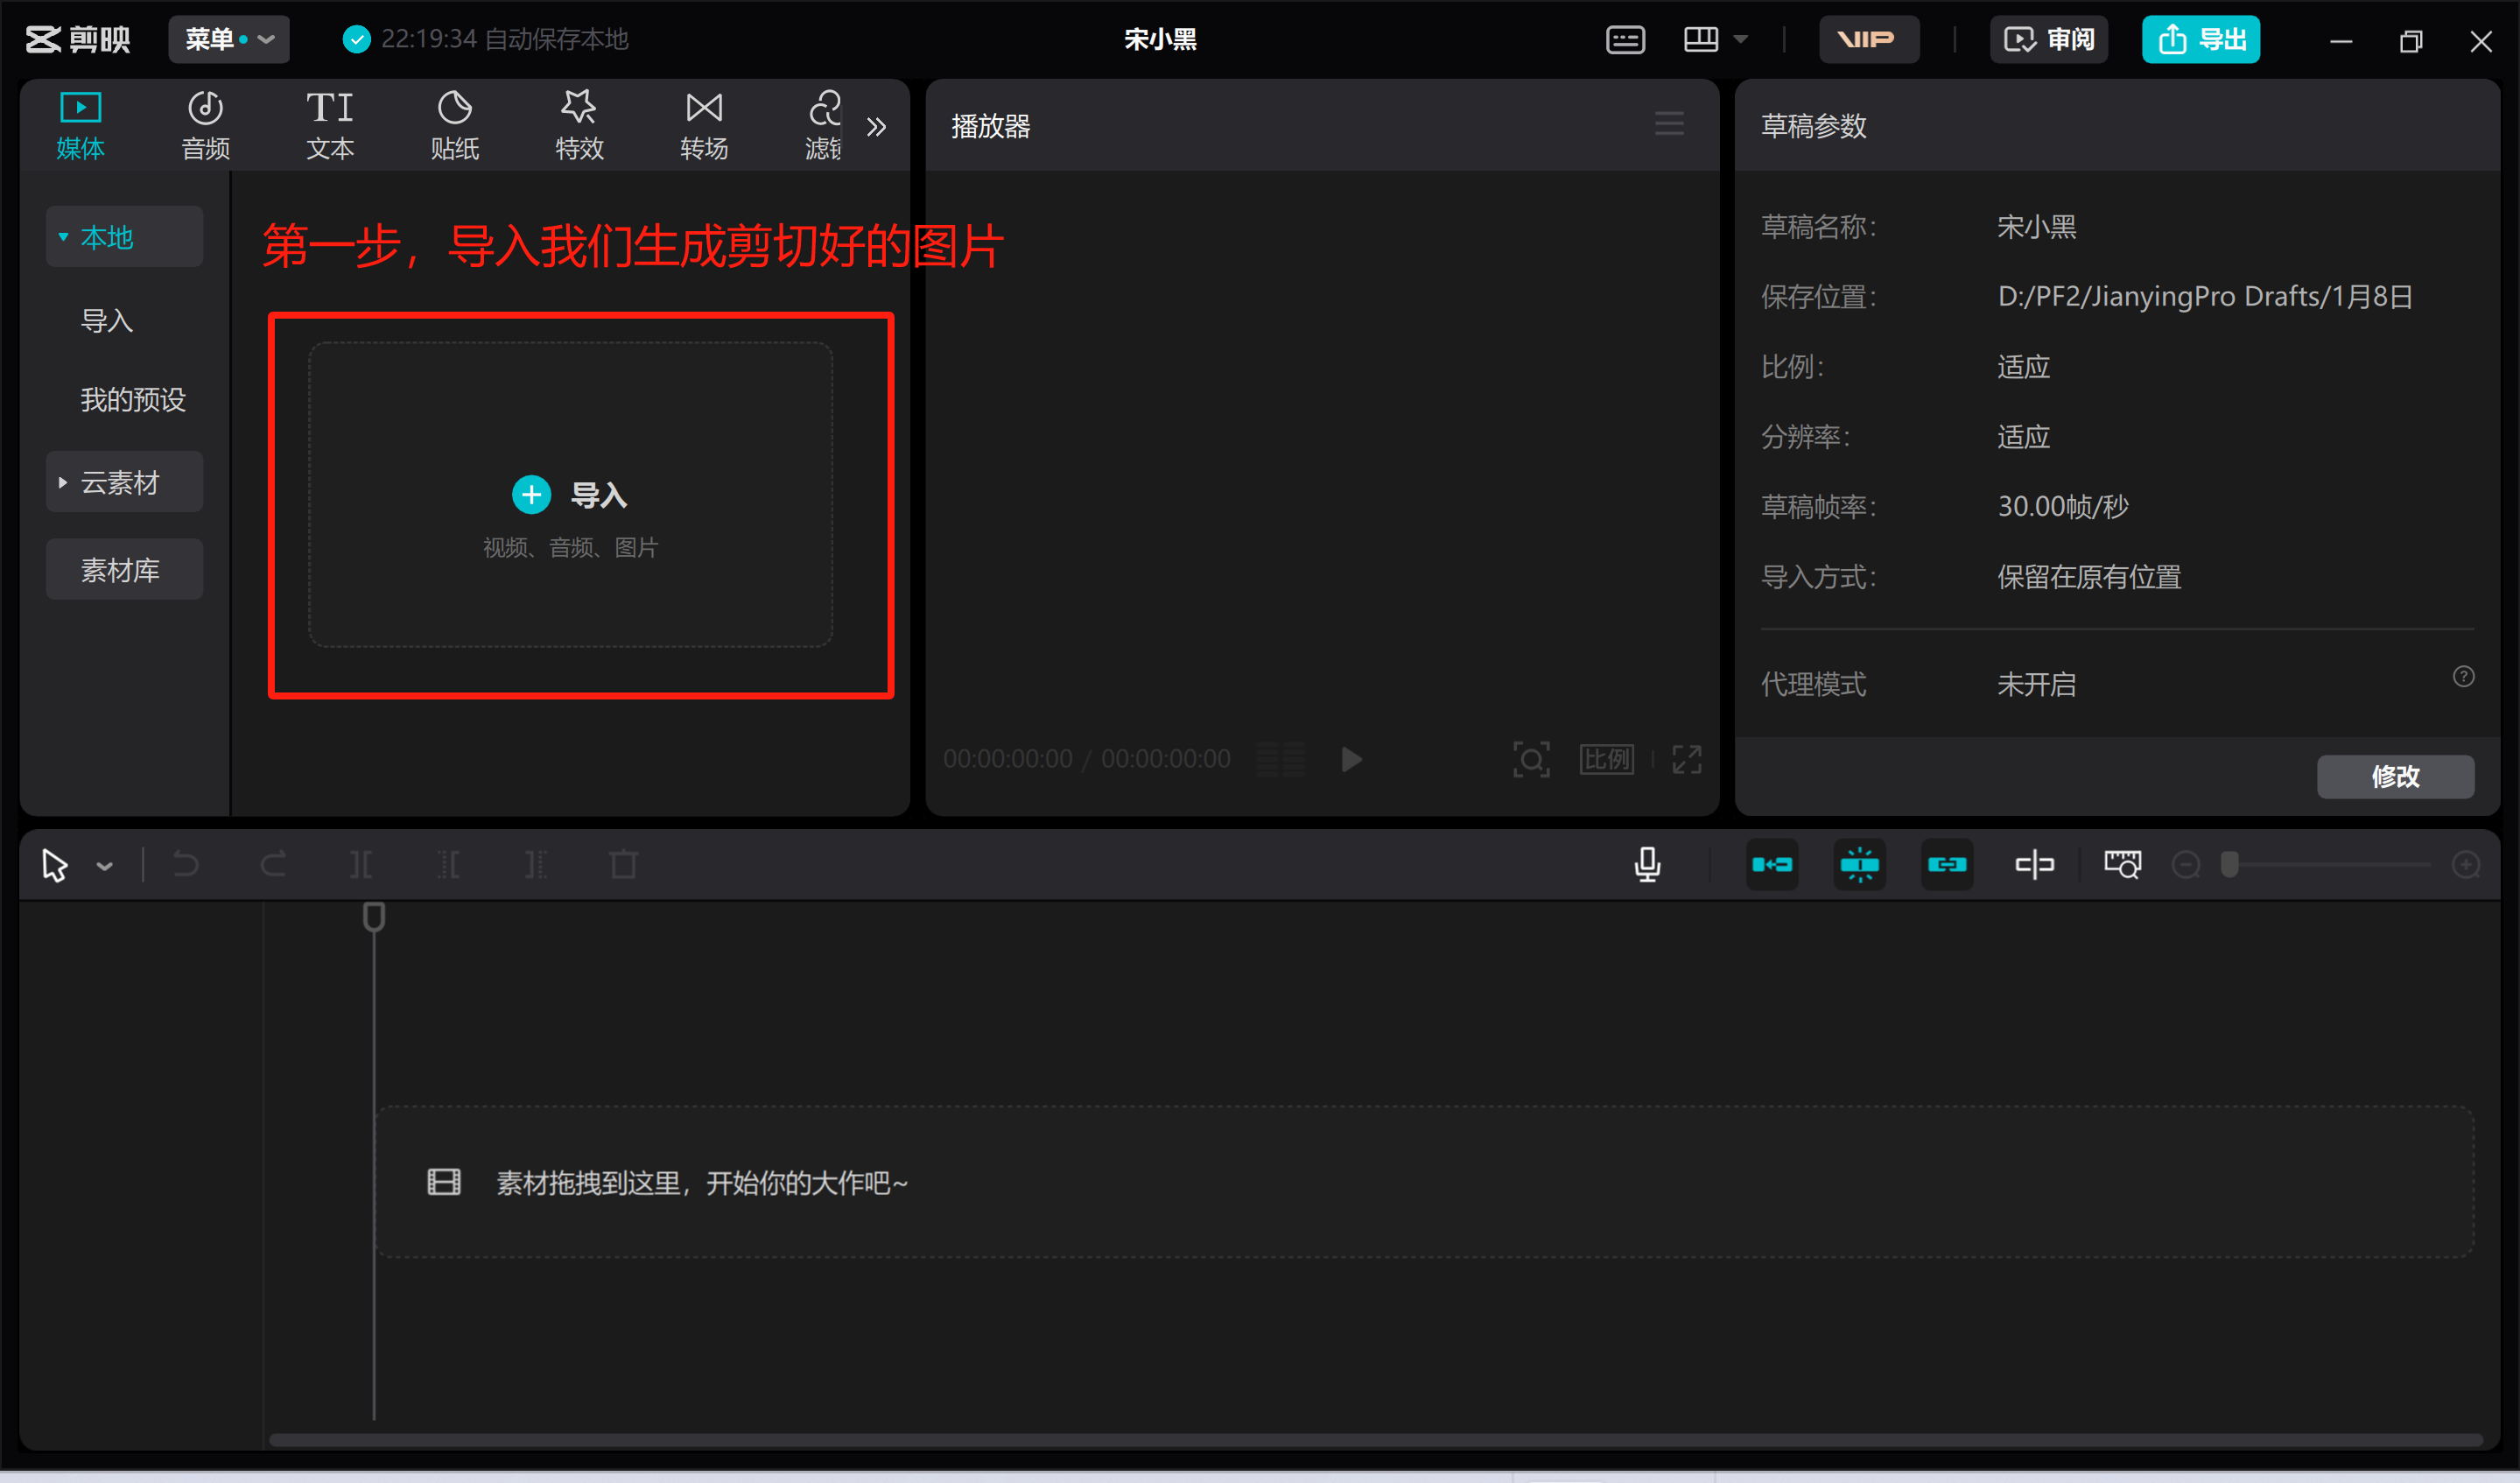Open the 媒体 media tab
2520x1483 pixels.
pos(80,126)
